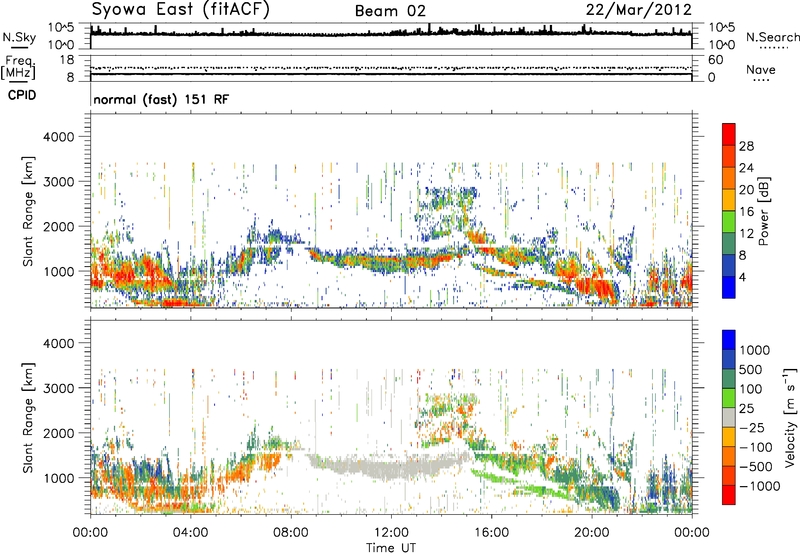Click the power colorbar value 28
The width and height of the screenshot is (800, 554).
(x=746, y=146)
